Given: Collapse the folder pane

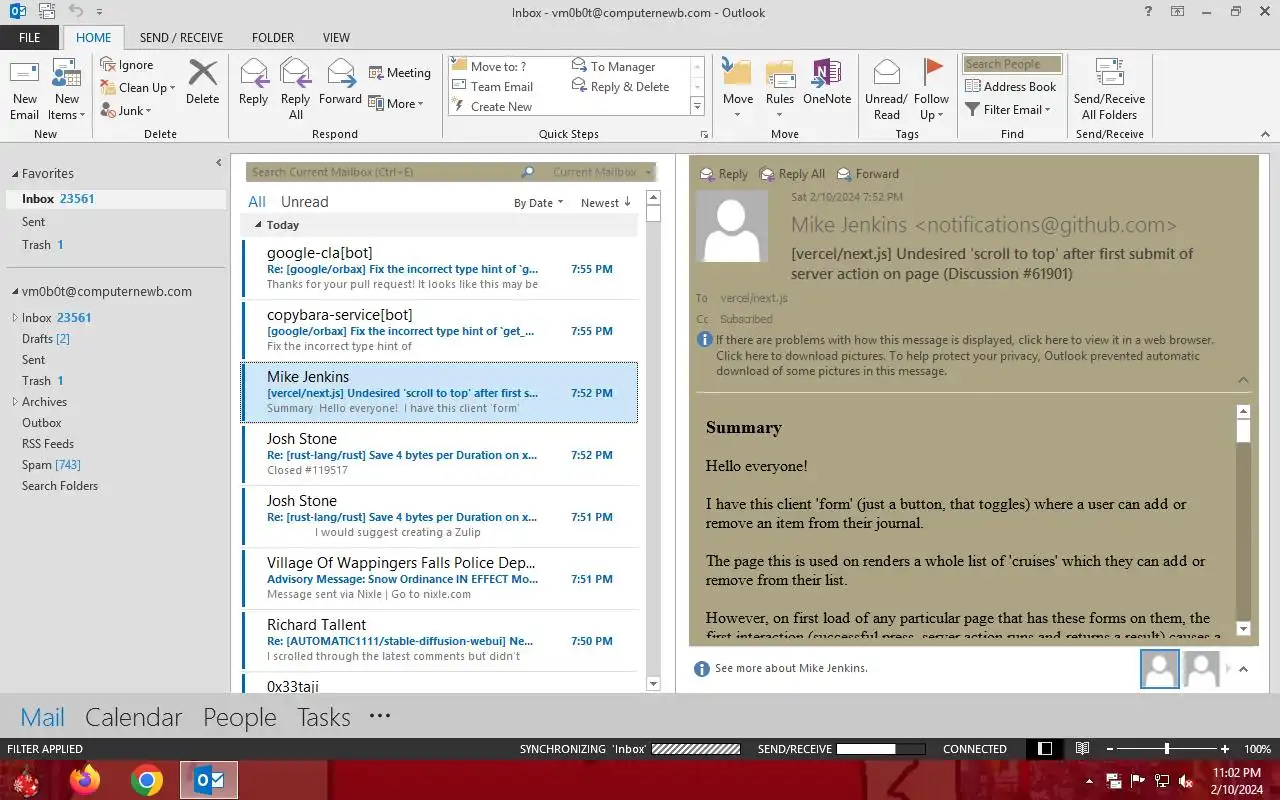Looking at the screenshot, I should point(219,163).
